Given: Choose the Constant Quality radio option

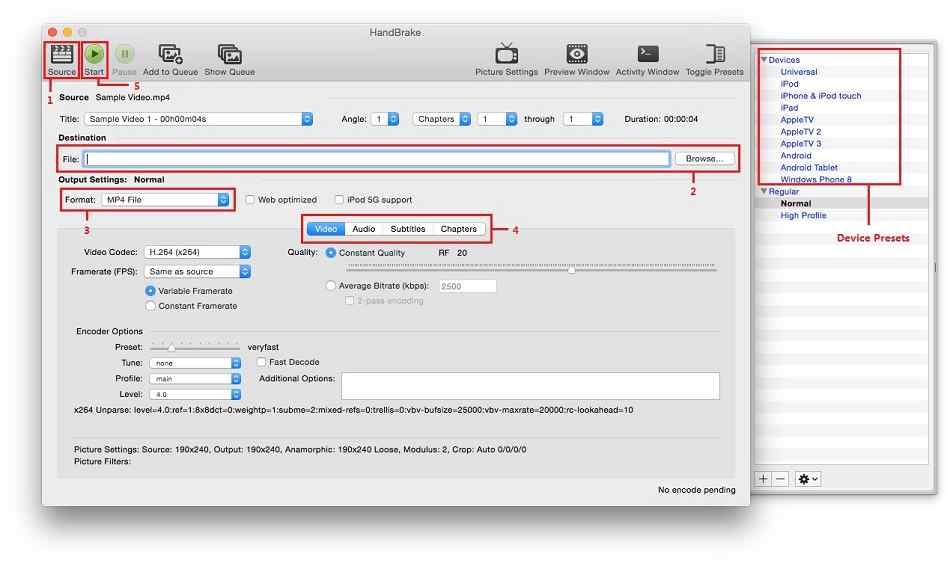Looking at the screenshot, I should pos(330,253).
